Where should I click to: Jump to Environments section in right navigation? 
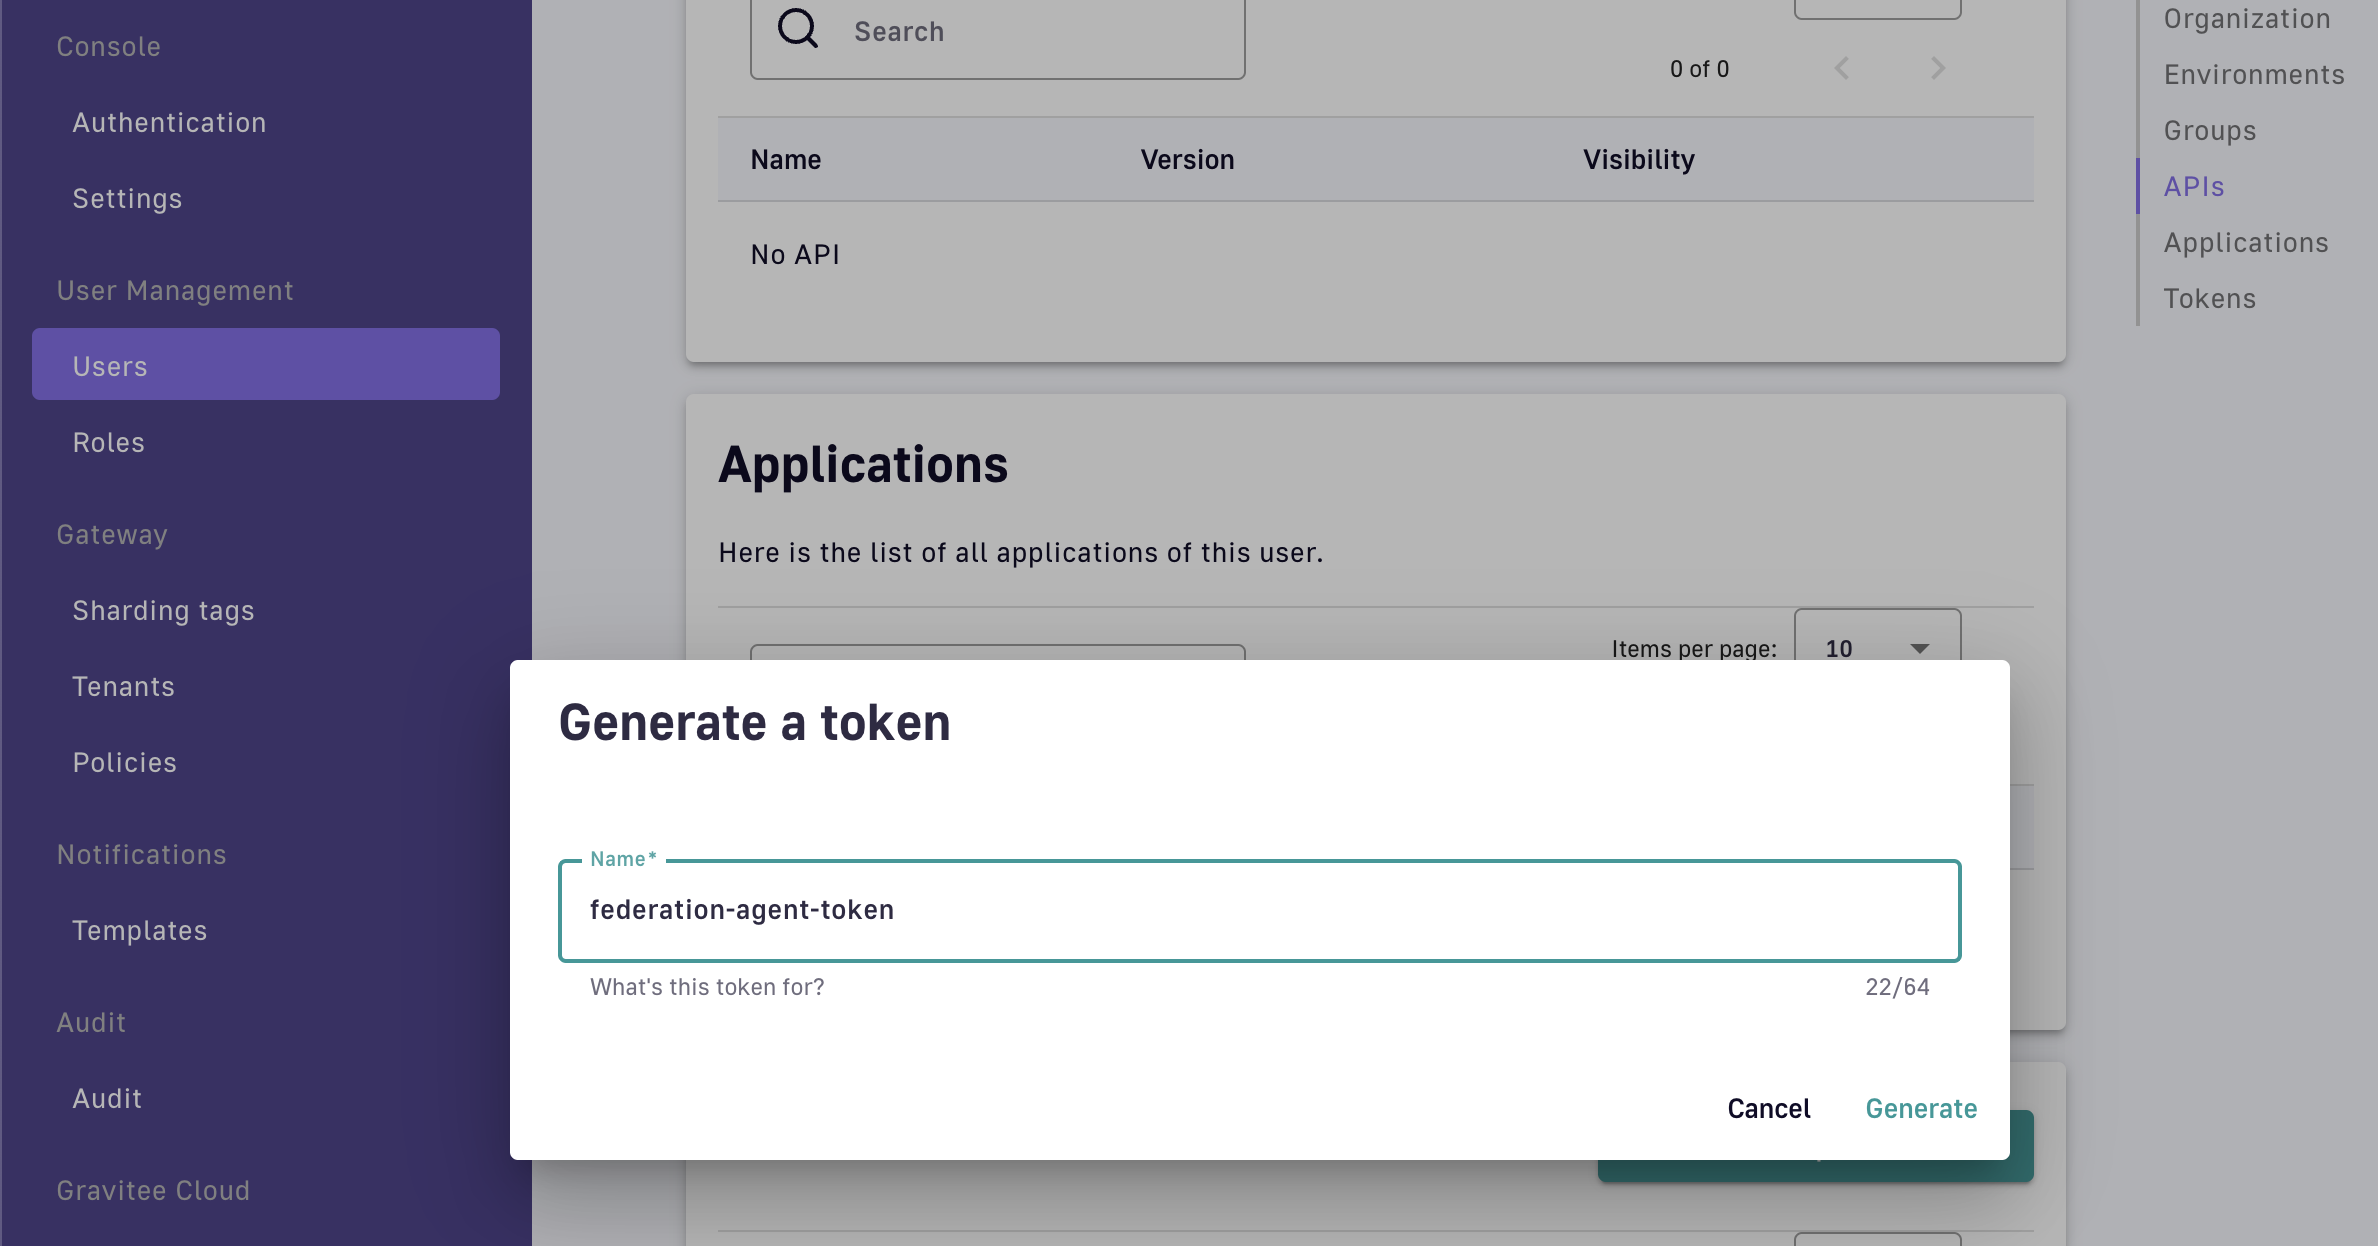[x=2253, y=74]
